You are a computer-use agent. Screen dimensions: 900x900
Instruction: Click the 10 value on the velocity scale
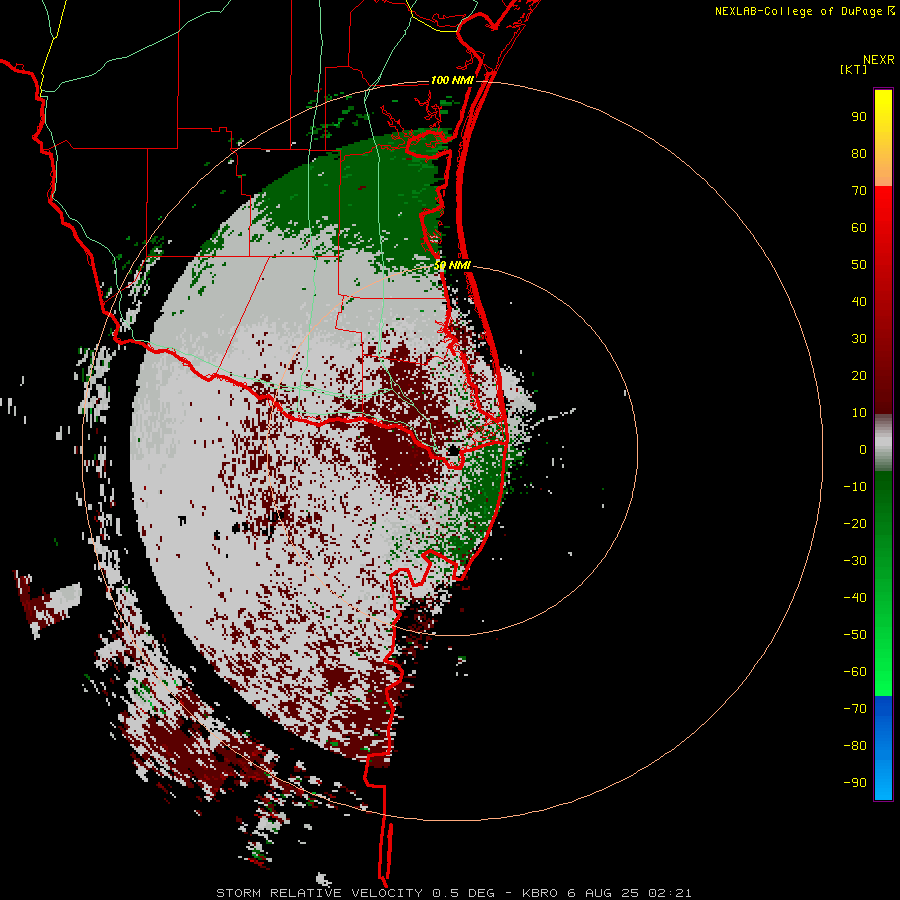point(859,413)
